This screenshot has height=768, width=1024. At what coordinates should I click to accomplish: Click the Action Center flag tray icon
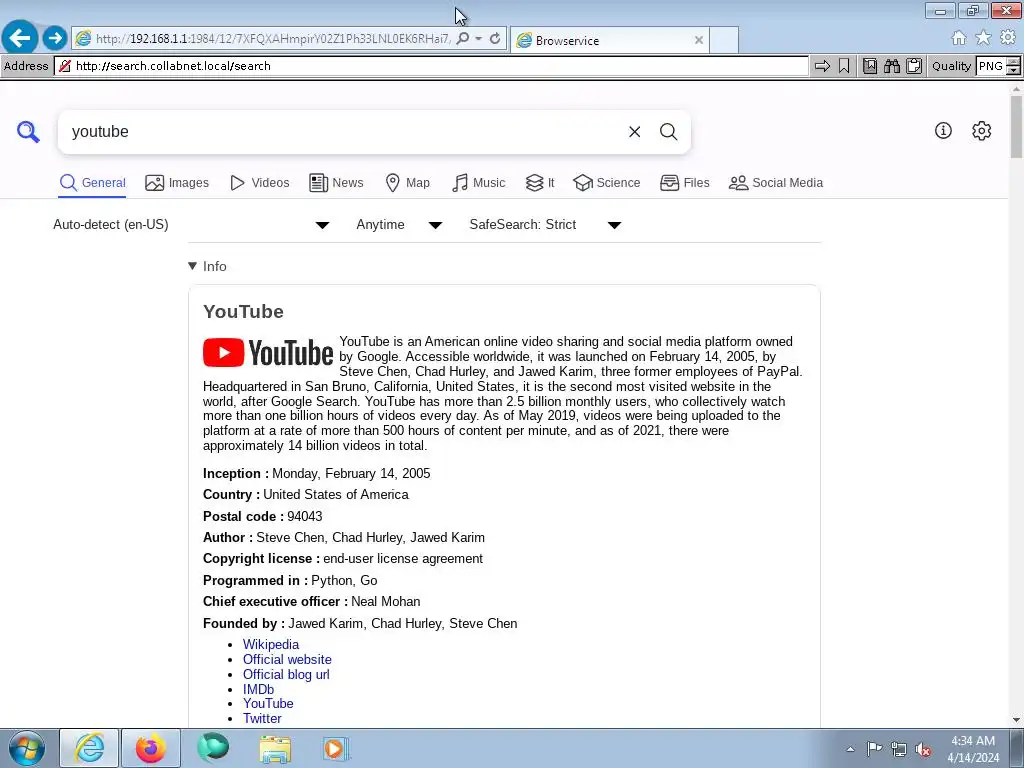(x=874, y=749)
